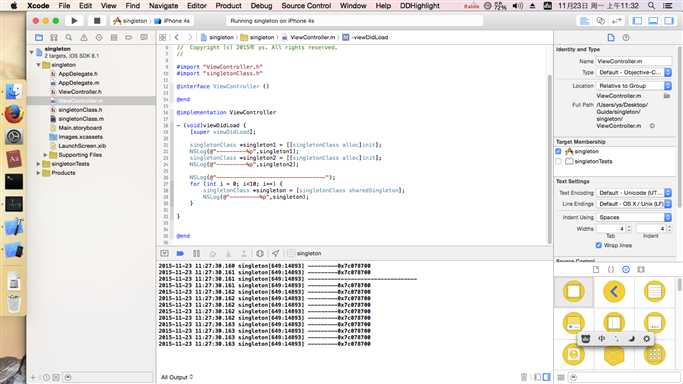Open the Location Relative to Group dropdown
The height and width of the screenshot is (384, 683).
(x=634, y=86)
